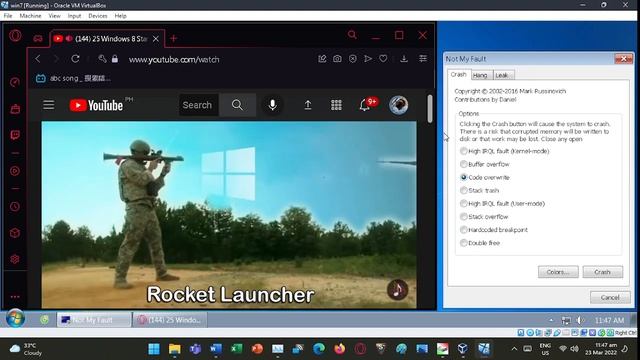Click the YouTube page scrollbar thumb
This screenshot has height=360, width=640.
tap(429, 109)
